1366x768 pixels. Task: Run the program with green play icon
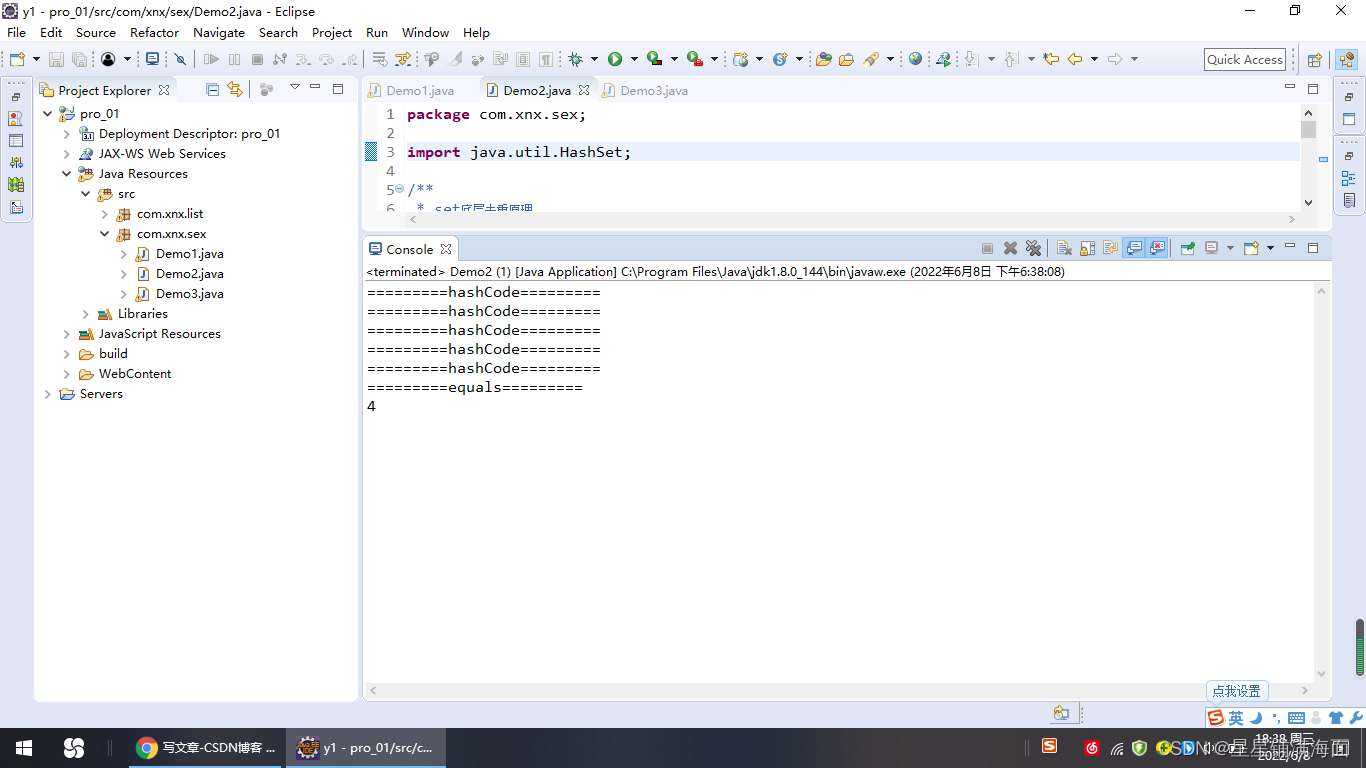(x=615, y=59)
